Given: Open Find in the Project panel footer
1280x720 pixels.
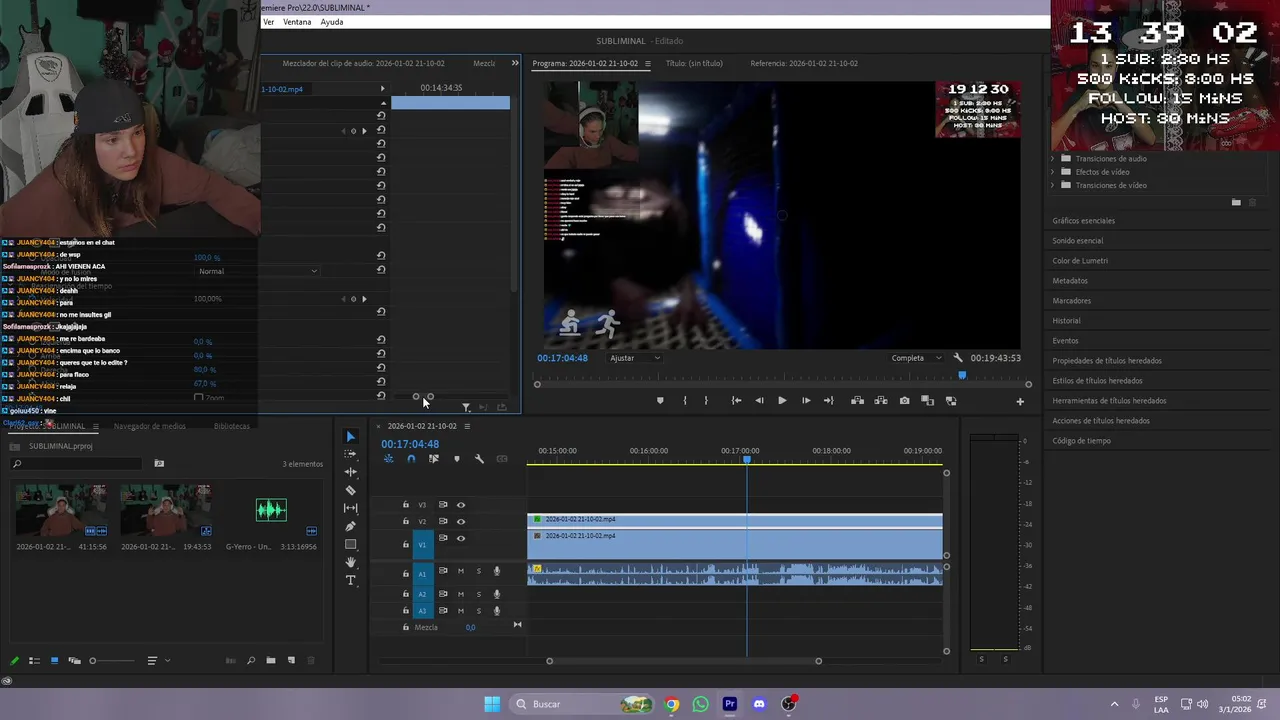Looking at the screenshot, I should click(251, 660).
